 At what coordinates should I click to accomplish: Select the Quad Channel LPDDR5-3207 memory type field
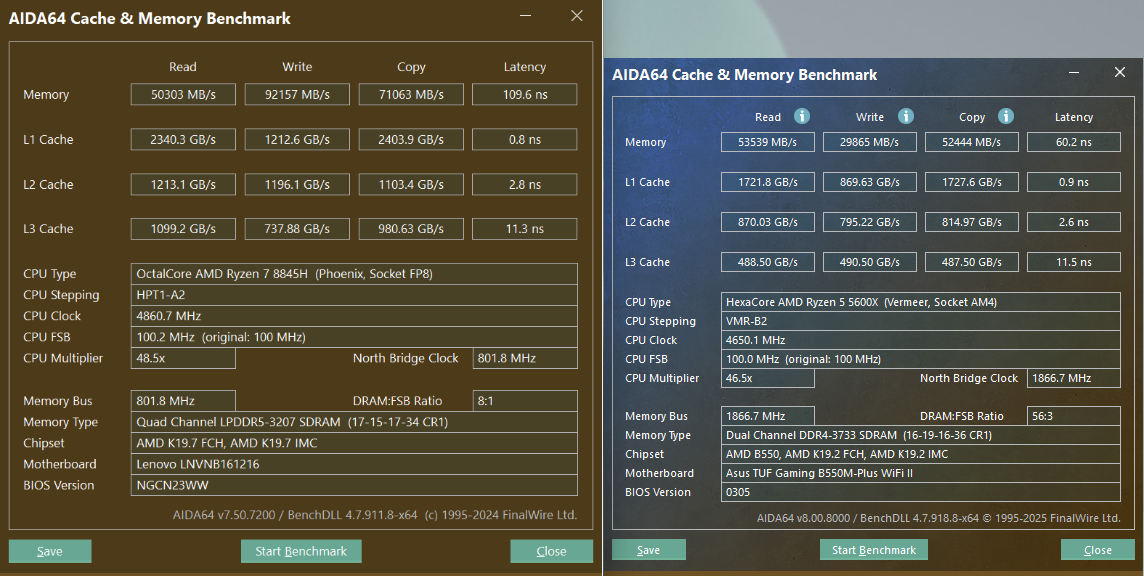tap(354, 422)
